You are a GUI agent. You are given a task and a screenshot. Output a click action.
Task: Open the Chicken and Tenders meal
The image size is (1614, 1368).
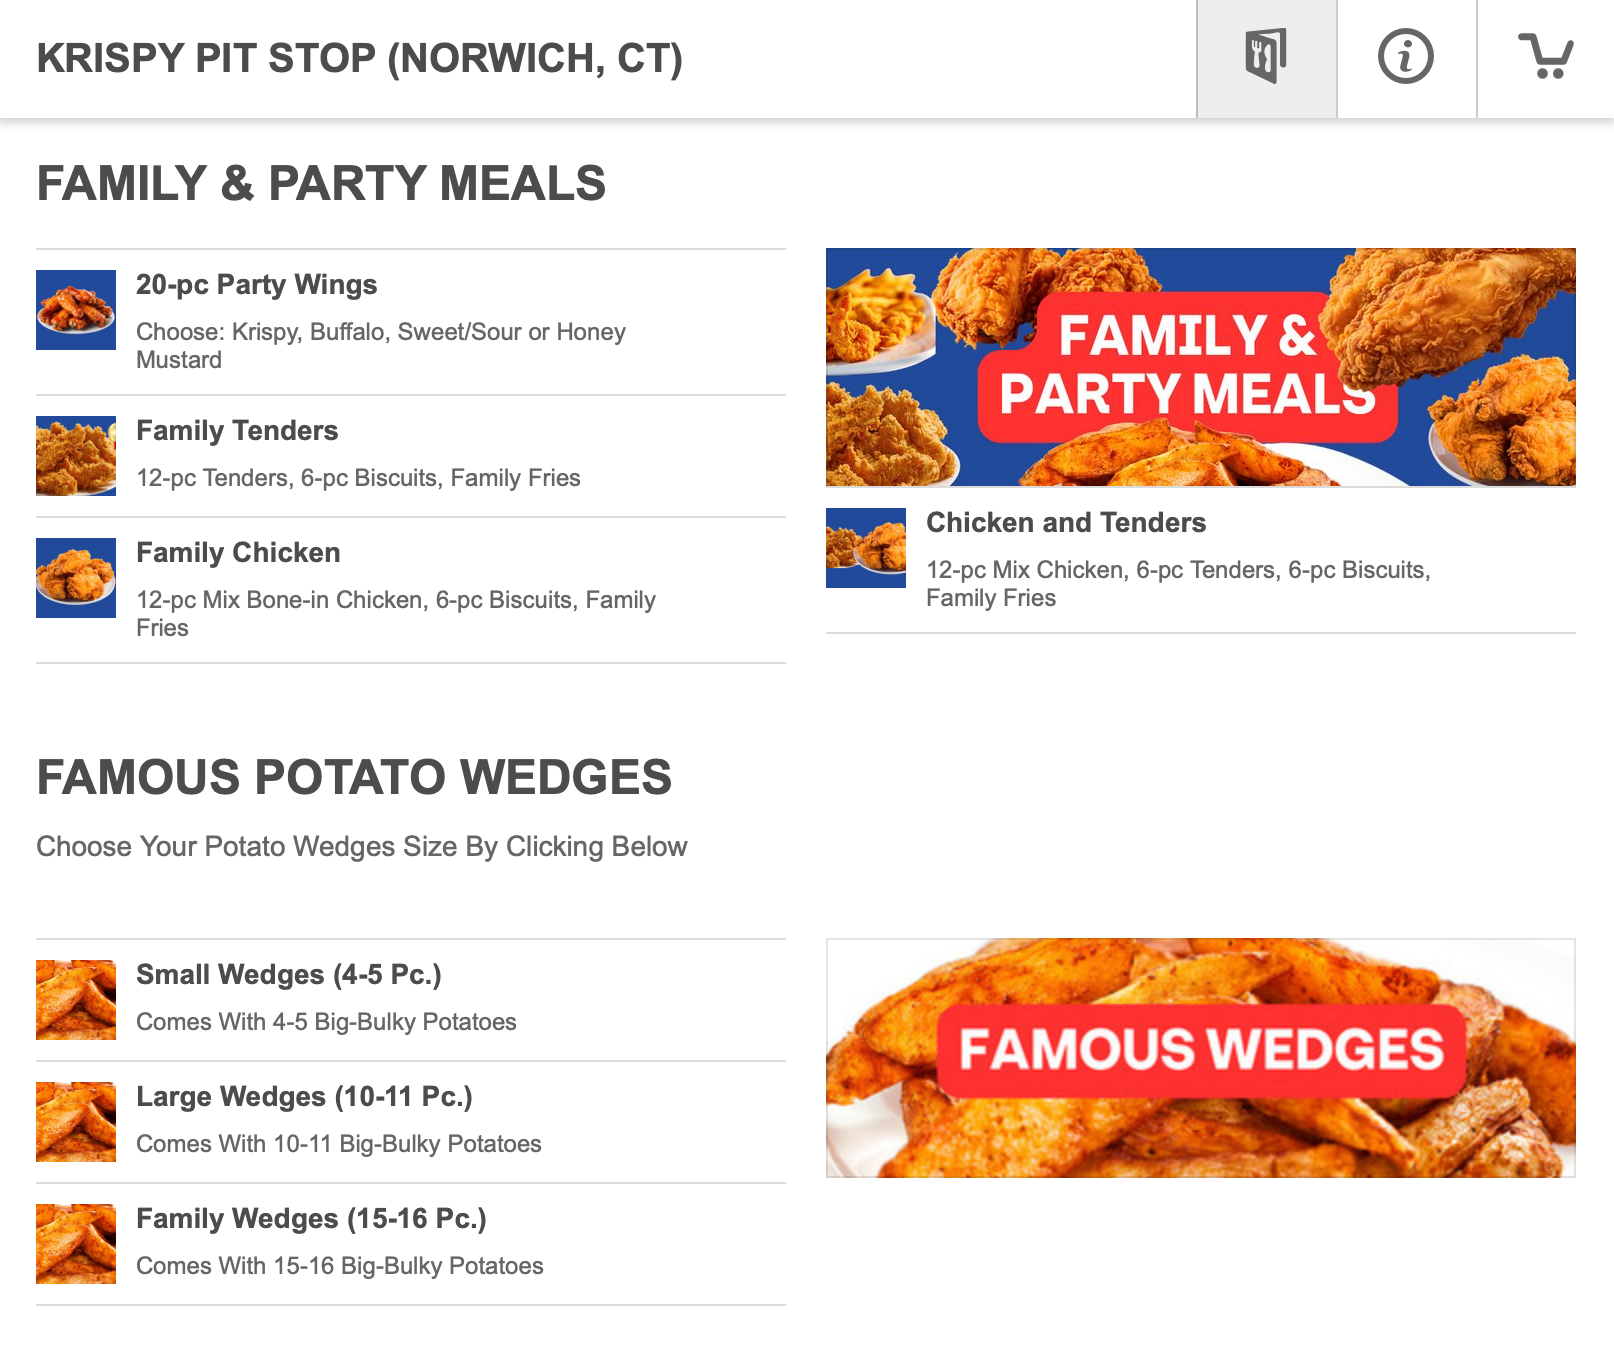pos(1066,523)
